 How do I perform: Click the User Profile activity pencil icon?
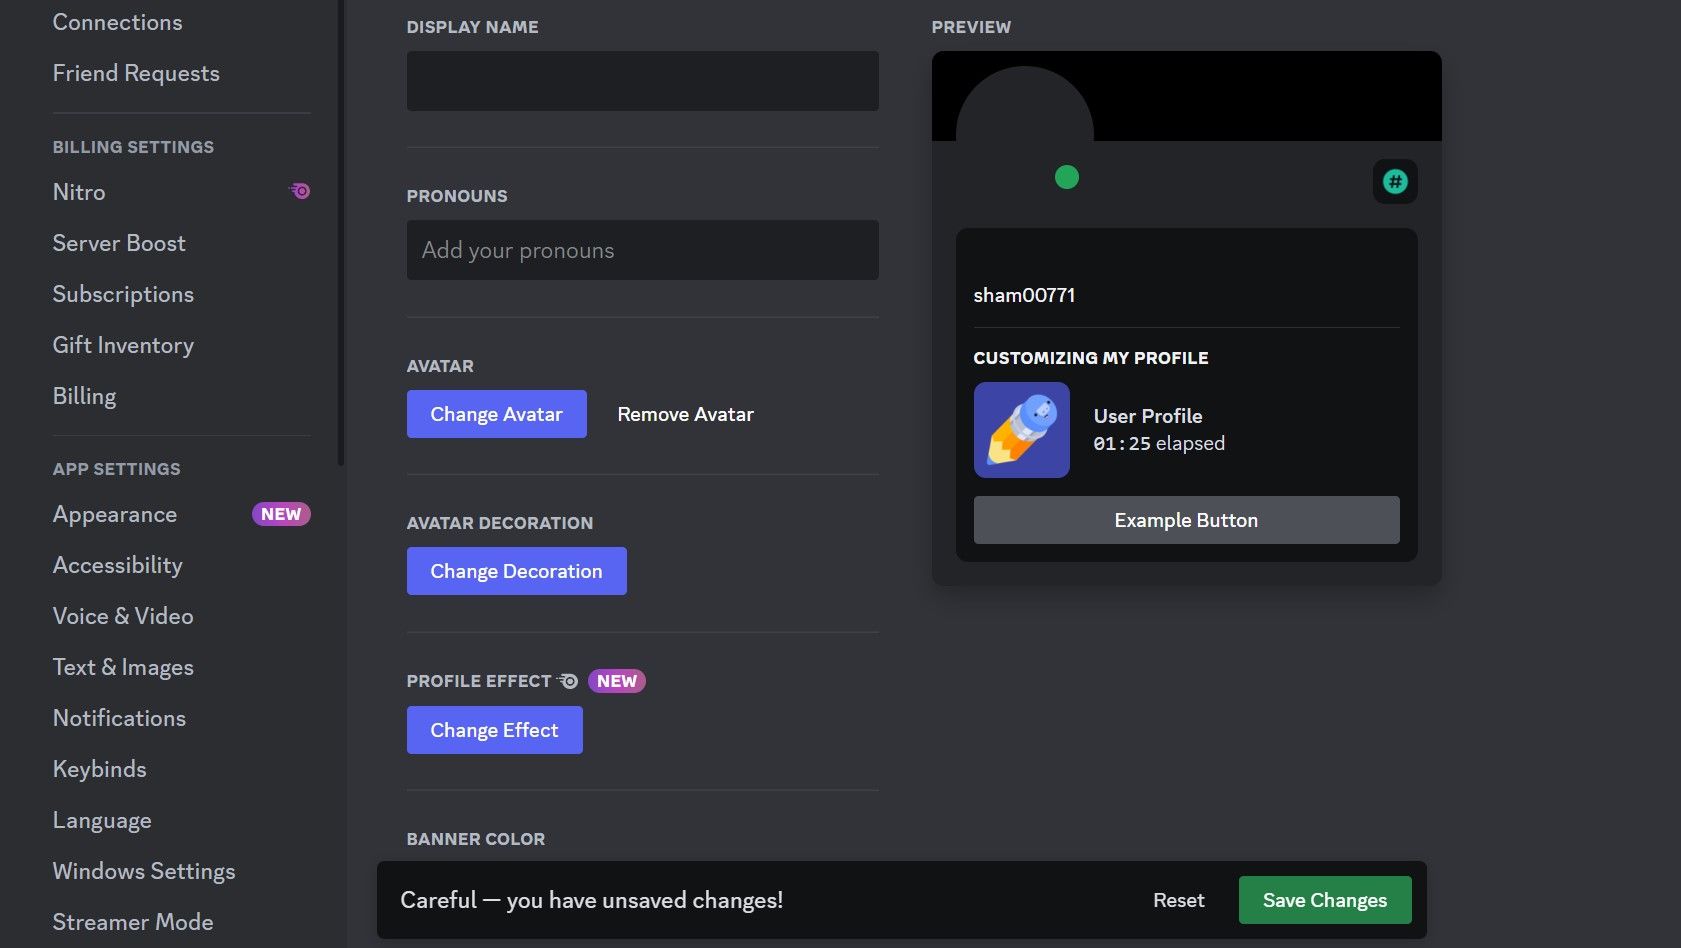coord(1021,429)
